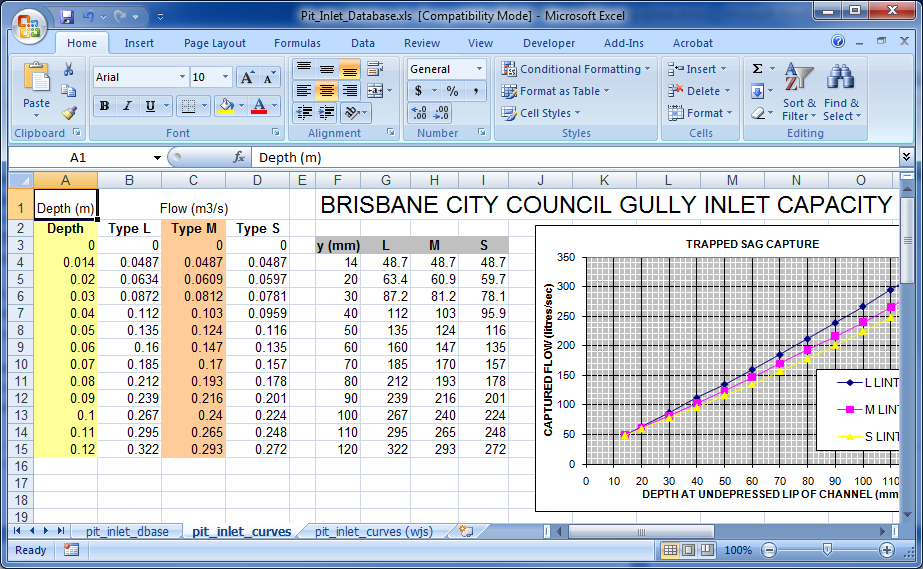Zoom in with plus button

coord(887,550)
